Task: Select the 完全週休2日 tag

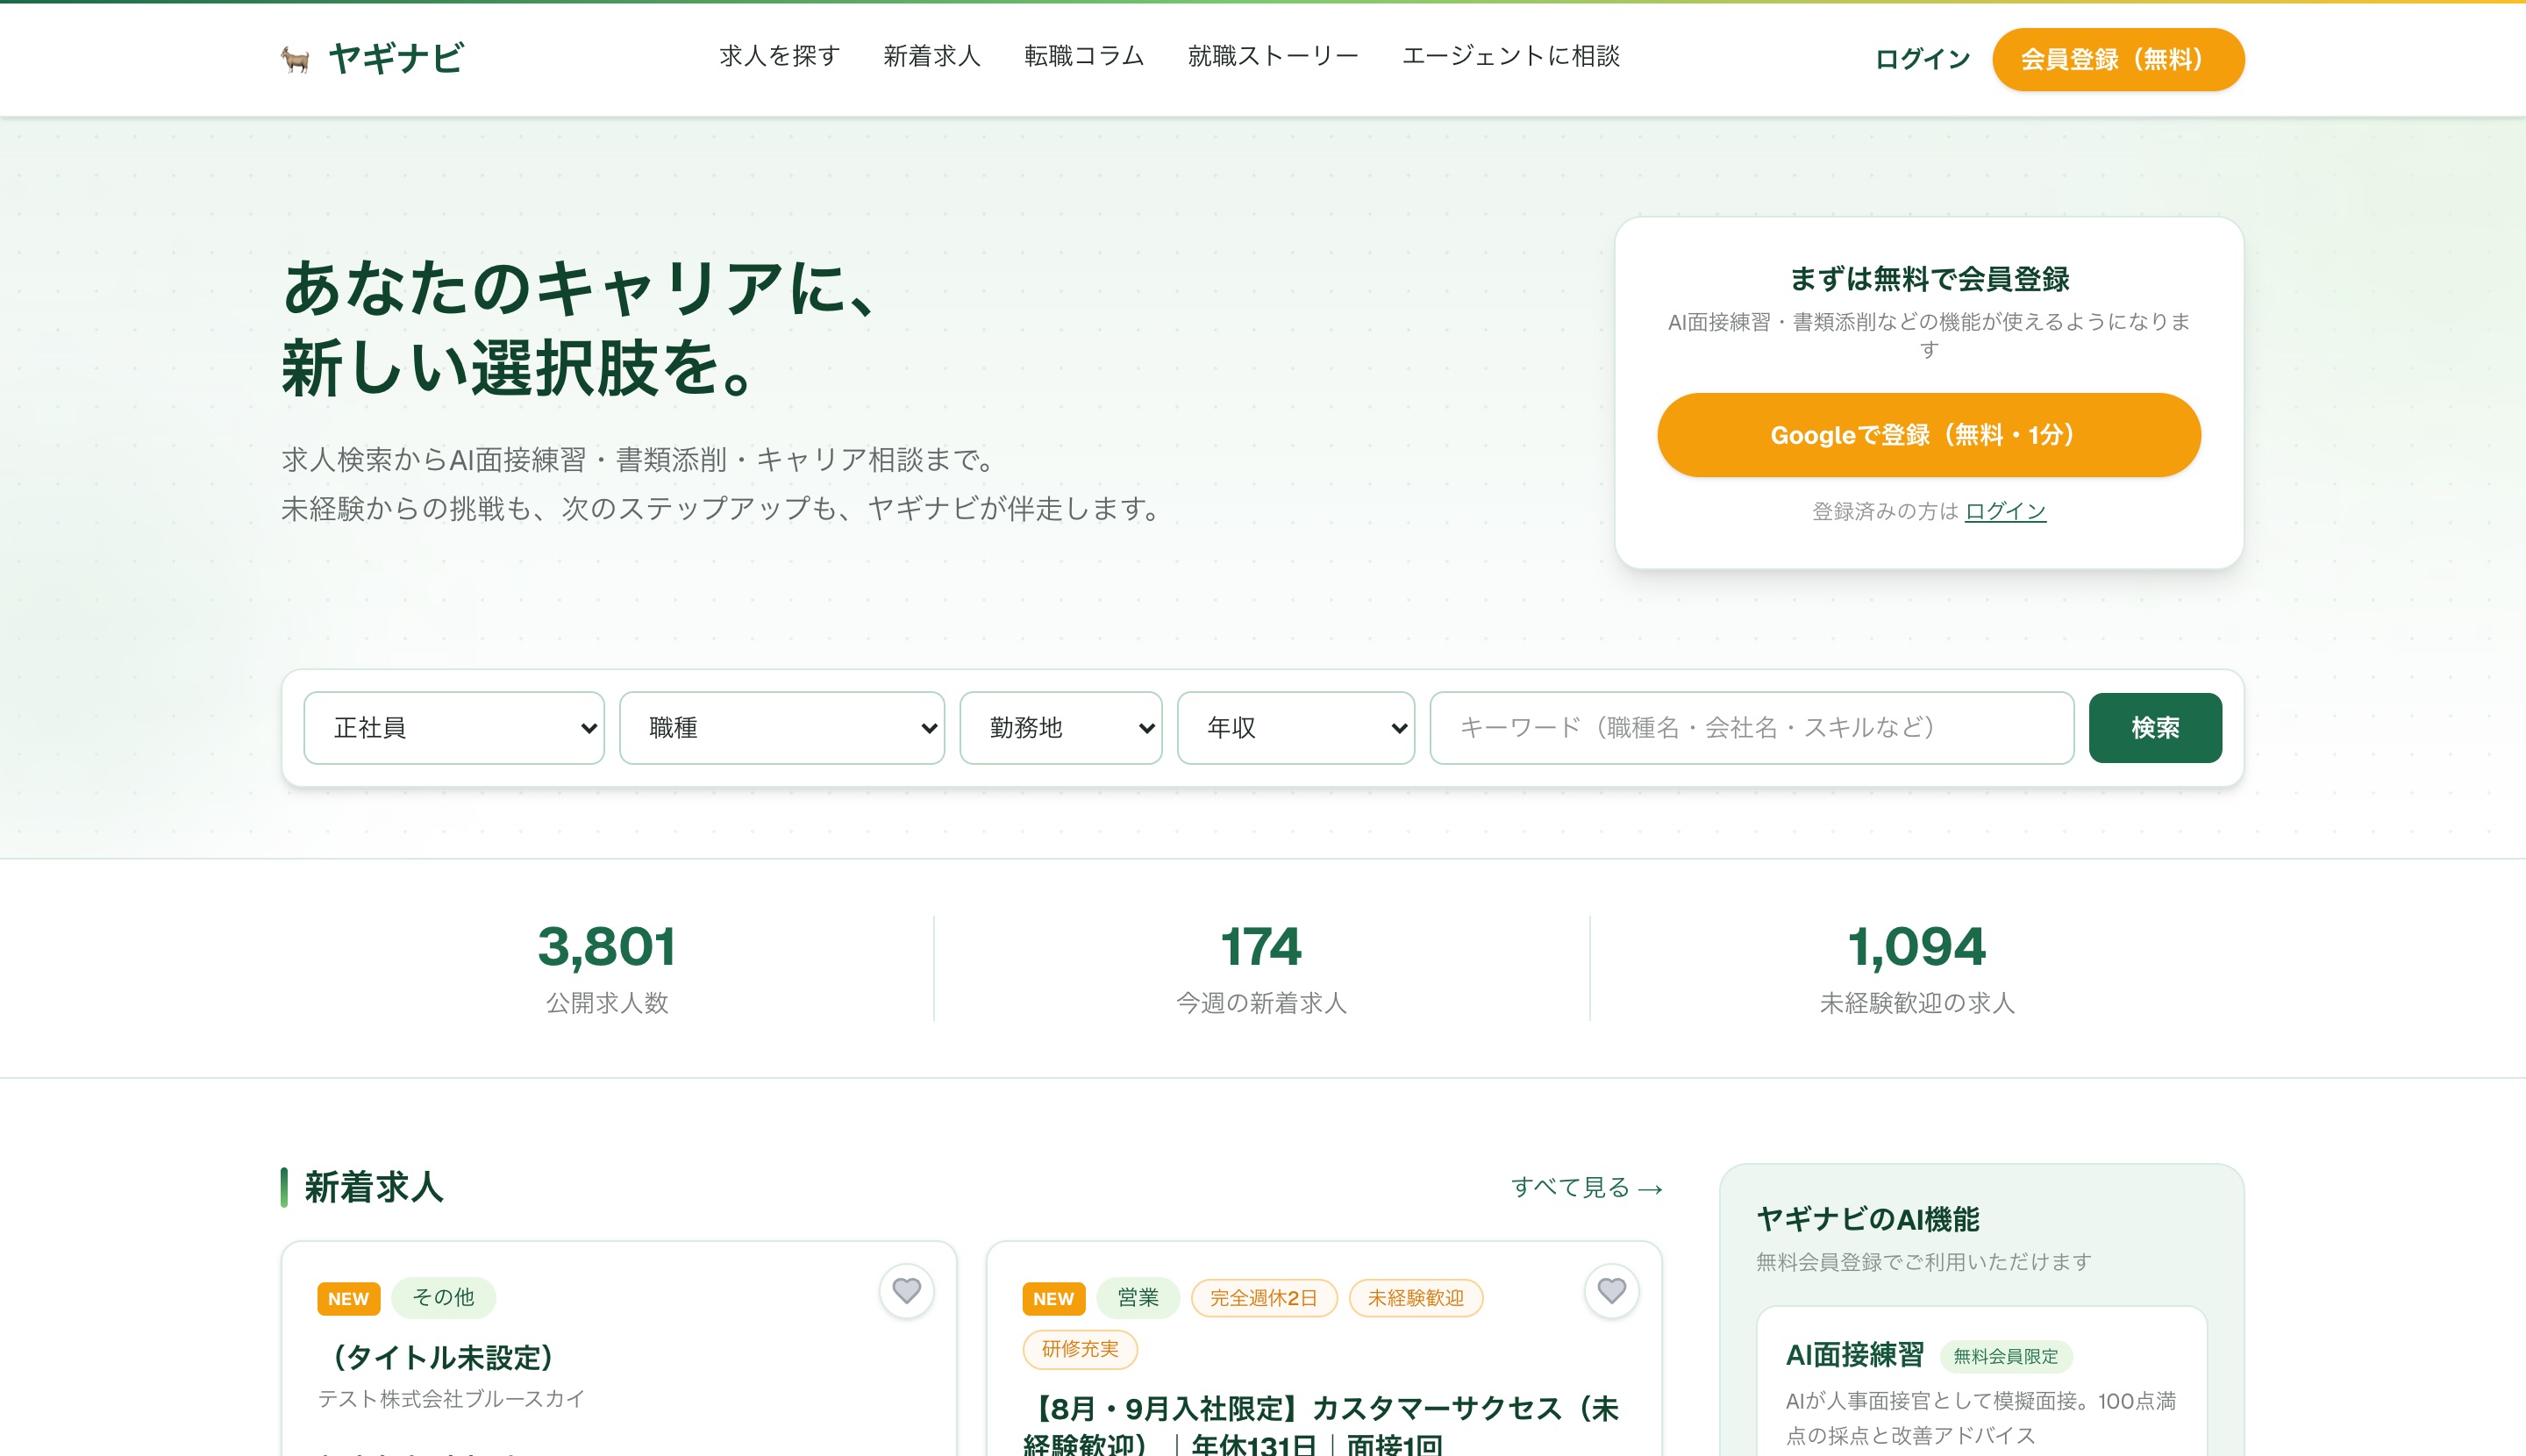Action: pyautogui.click(x=1264, y=1298)
